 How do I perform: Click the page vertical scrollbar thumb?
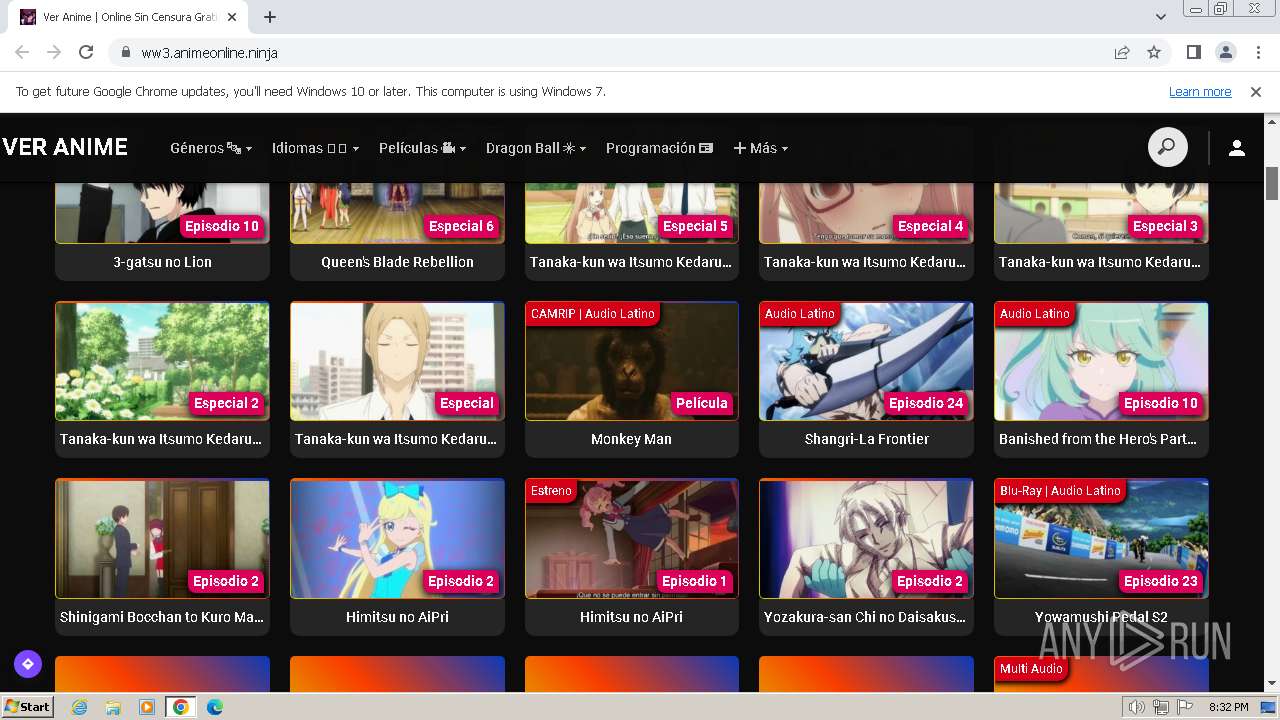[x=1272, y=183]
